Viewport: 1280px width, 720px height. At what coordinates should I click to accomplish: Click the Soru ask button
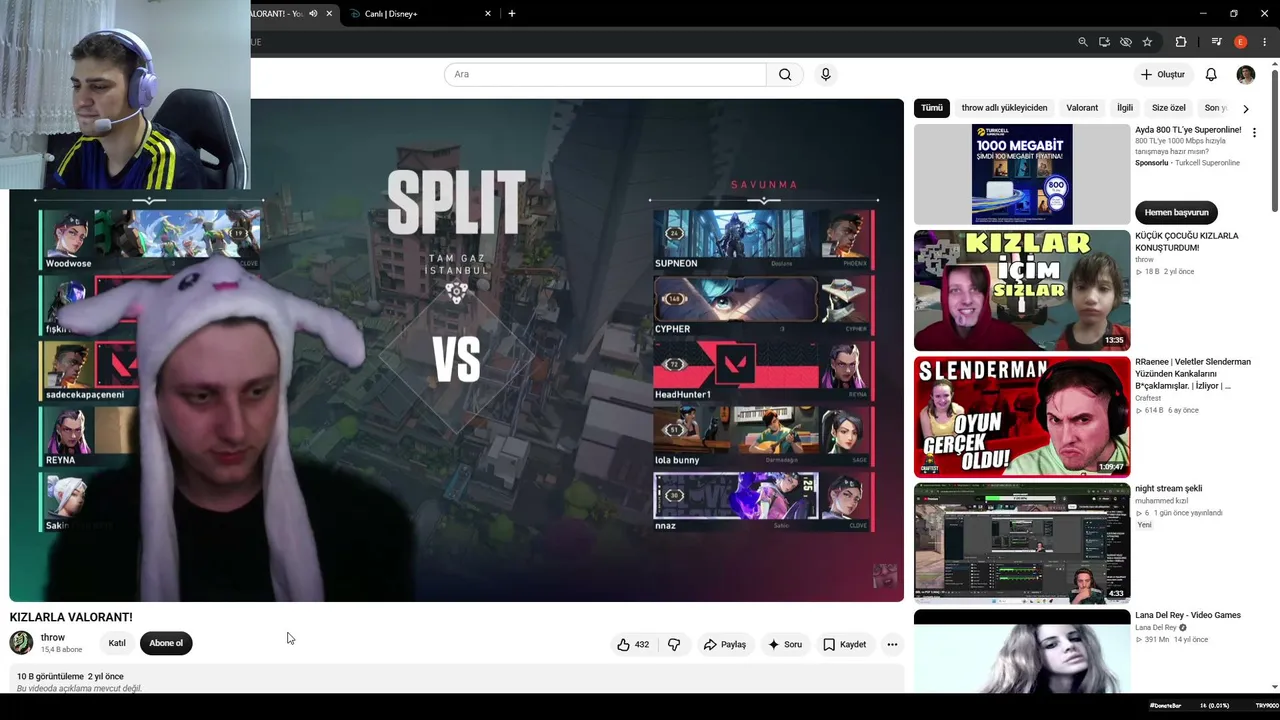click(x=785, y=645)
